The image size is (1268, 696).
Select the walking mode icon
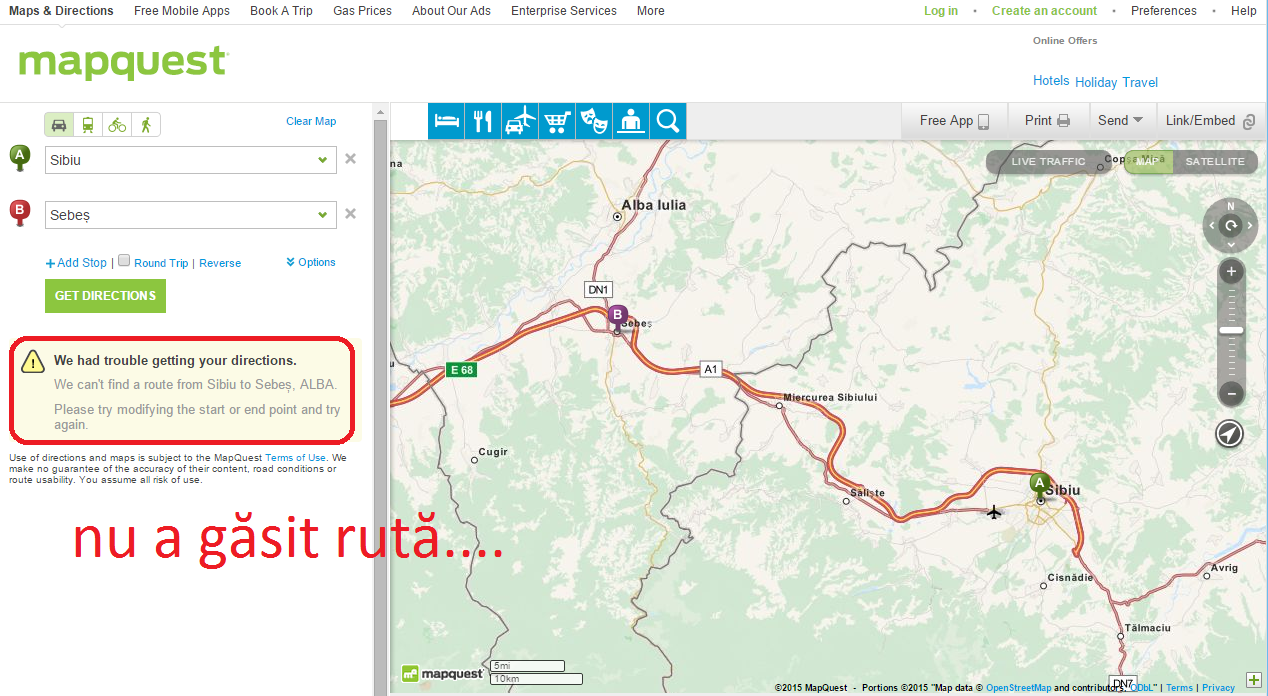pyautogui.click(x=146, y=125)
